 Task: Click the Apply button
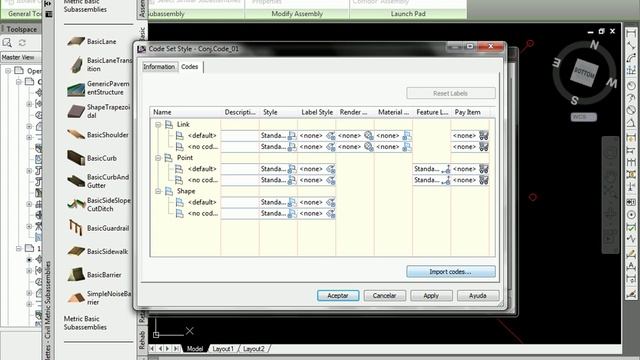click(x=431, y=296)
